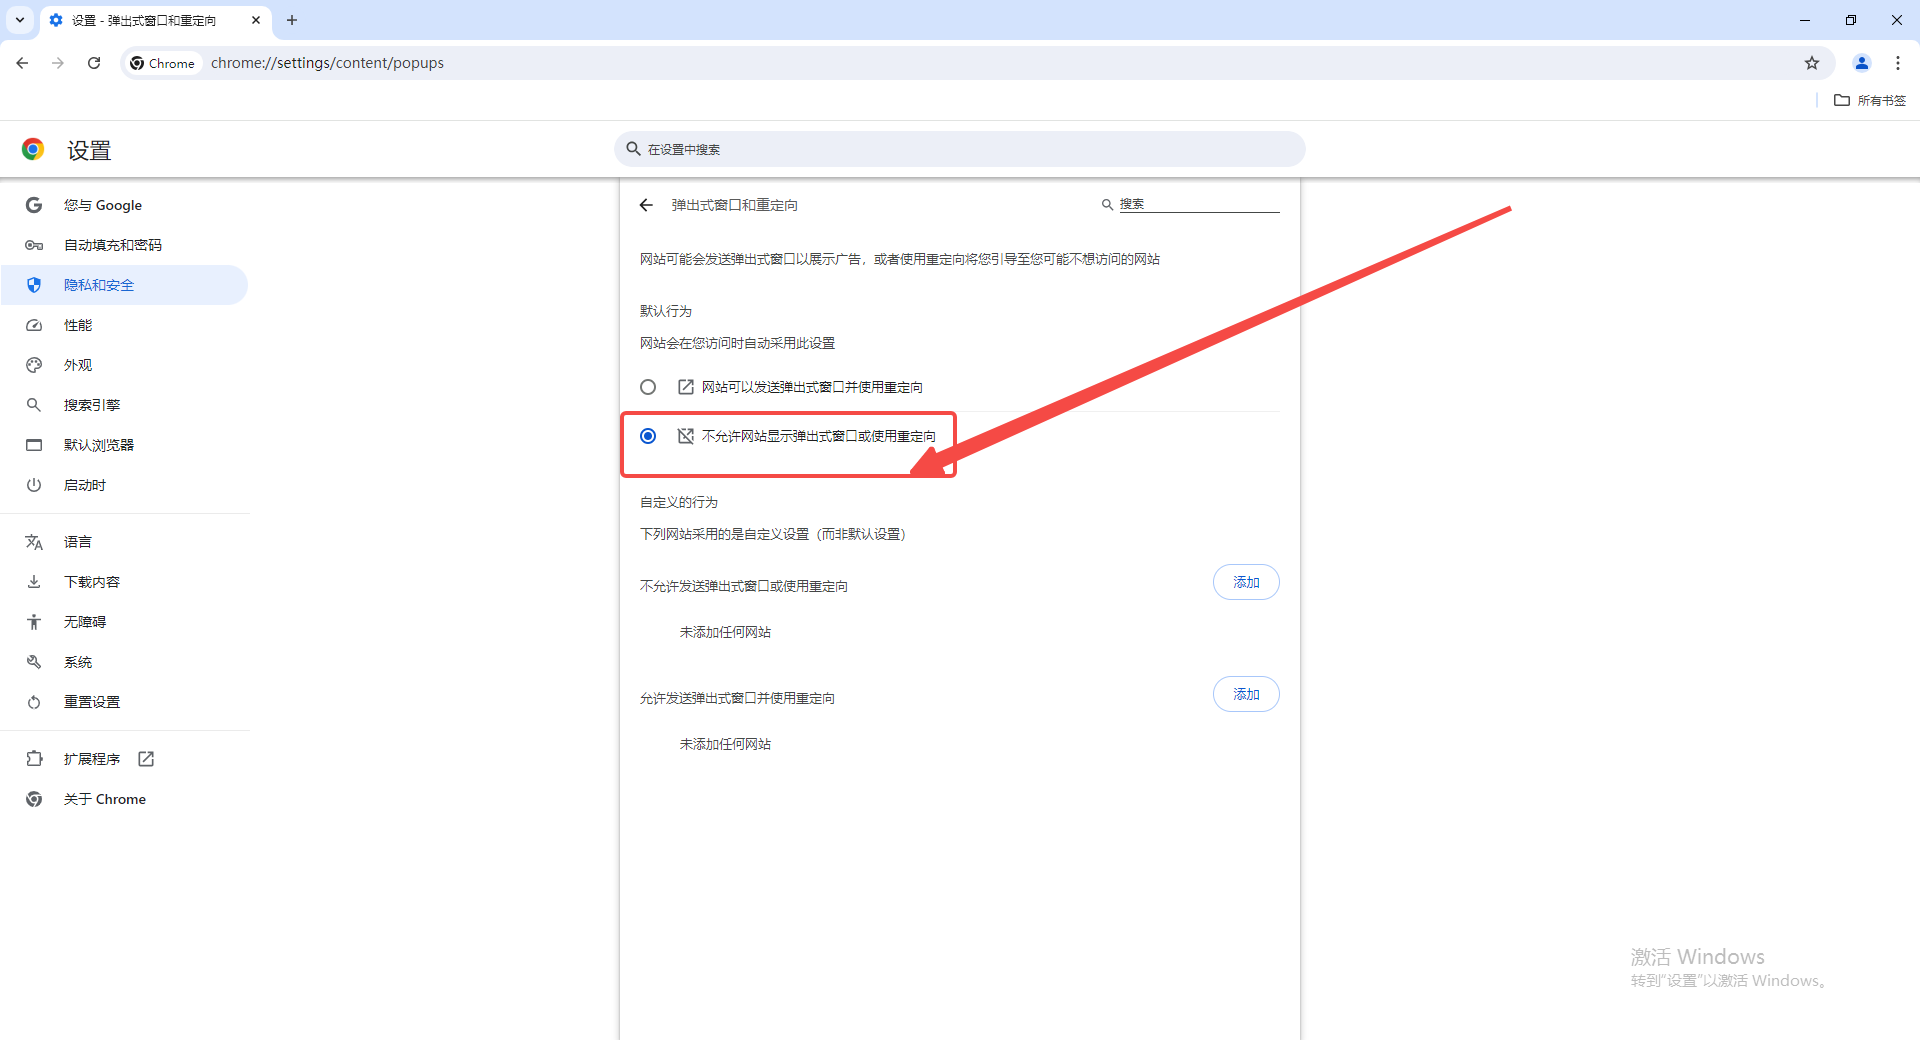Image resolution: width=1920 pixels, height=1040 pixels.
Task: Open 搜索引擎 settings section
Action: 125,405
